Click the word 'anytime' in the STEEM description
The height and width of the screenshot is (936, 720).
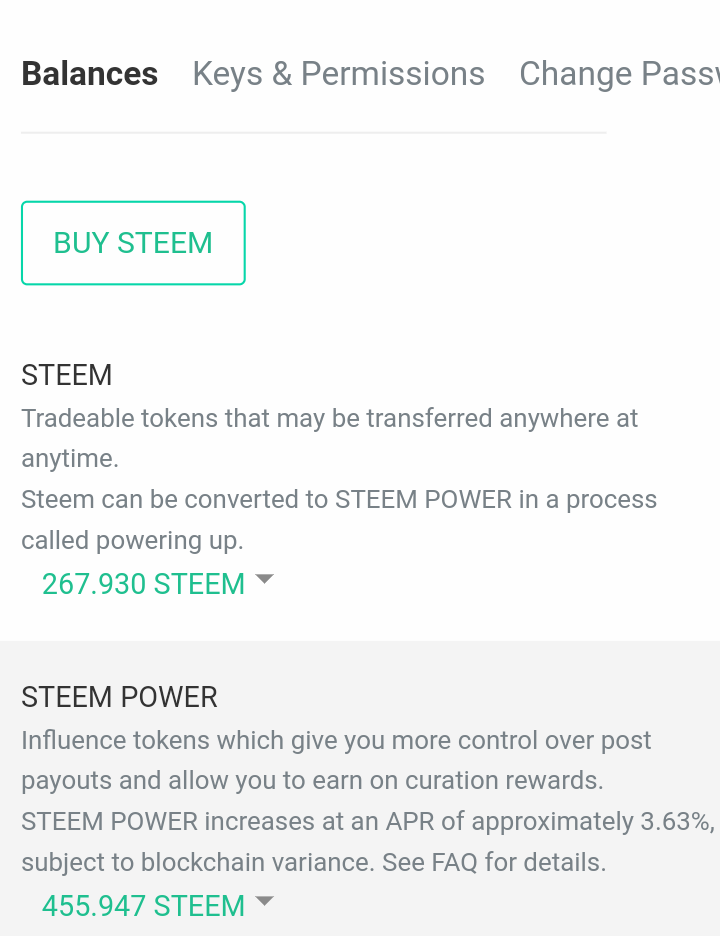(x=69, y=458)
